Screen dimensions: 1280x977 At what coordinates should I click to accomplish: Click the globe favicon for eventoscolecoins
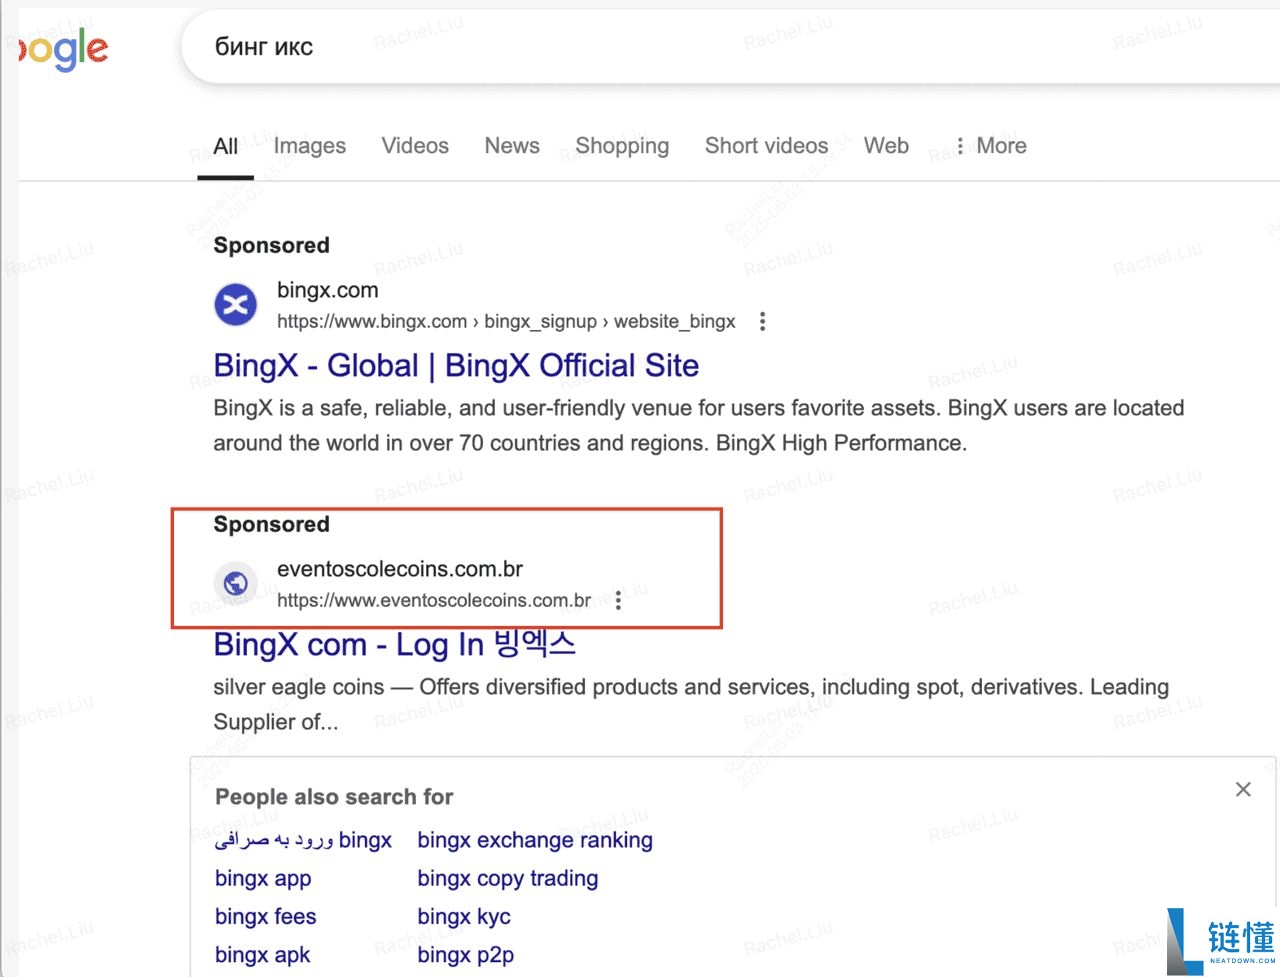pyautogui.click(x=236, y=583)
